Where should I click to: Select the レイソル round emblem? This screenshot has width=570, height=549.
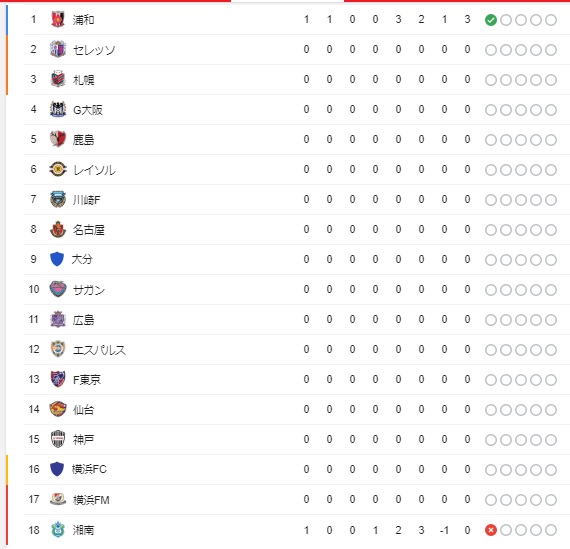pyautogui.click(x=58, y=169)
